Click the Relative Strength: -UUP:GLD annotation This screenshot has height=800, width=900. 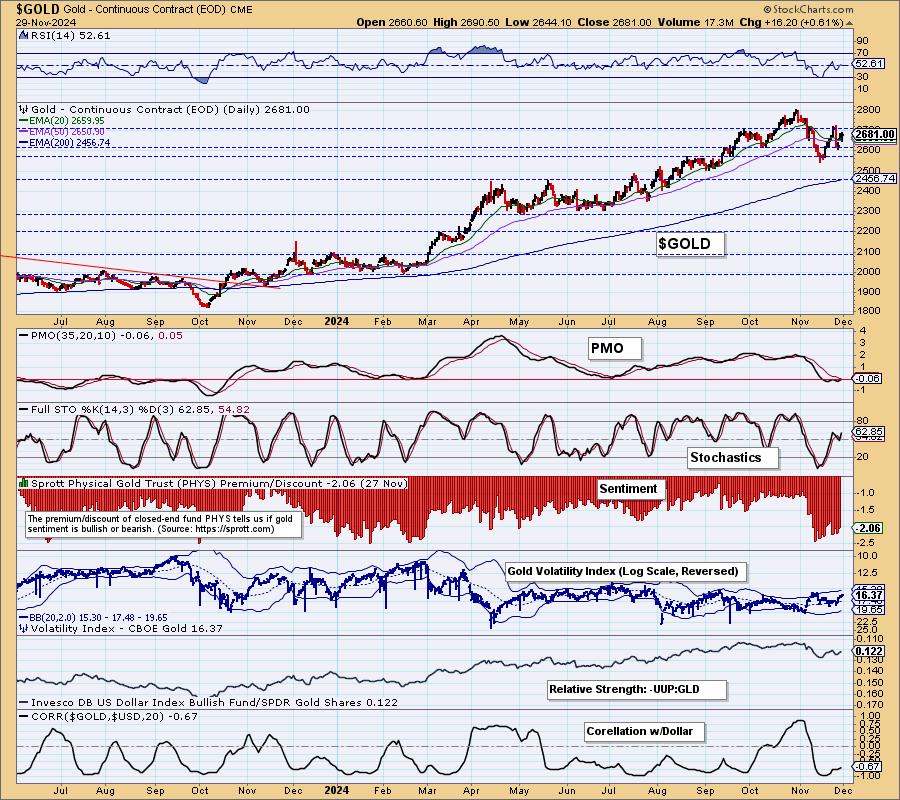(637, 689)
